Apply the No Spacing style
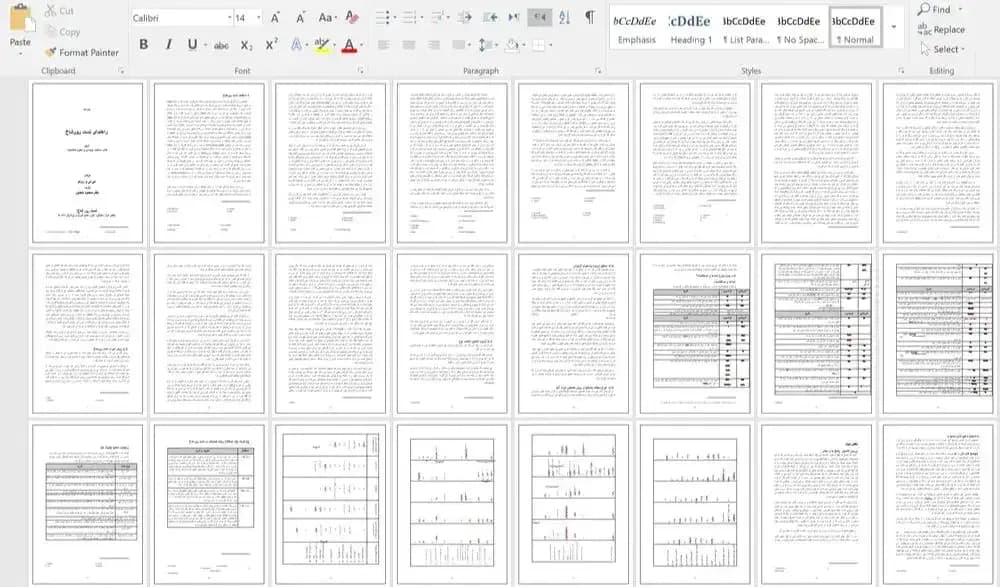The image size is (1000, 587). 798,29
